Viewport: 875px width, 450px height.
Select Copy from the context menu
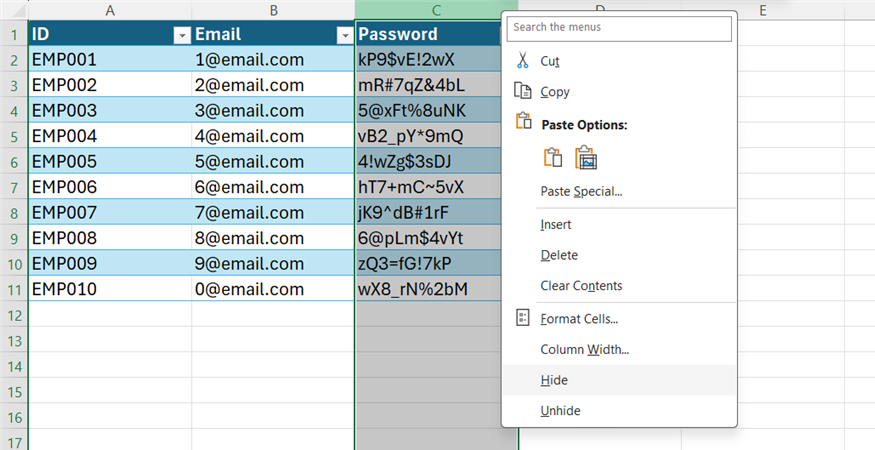(x=619, y=92)
